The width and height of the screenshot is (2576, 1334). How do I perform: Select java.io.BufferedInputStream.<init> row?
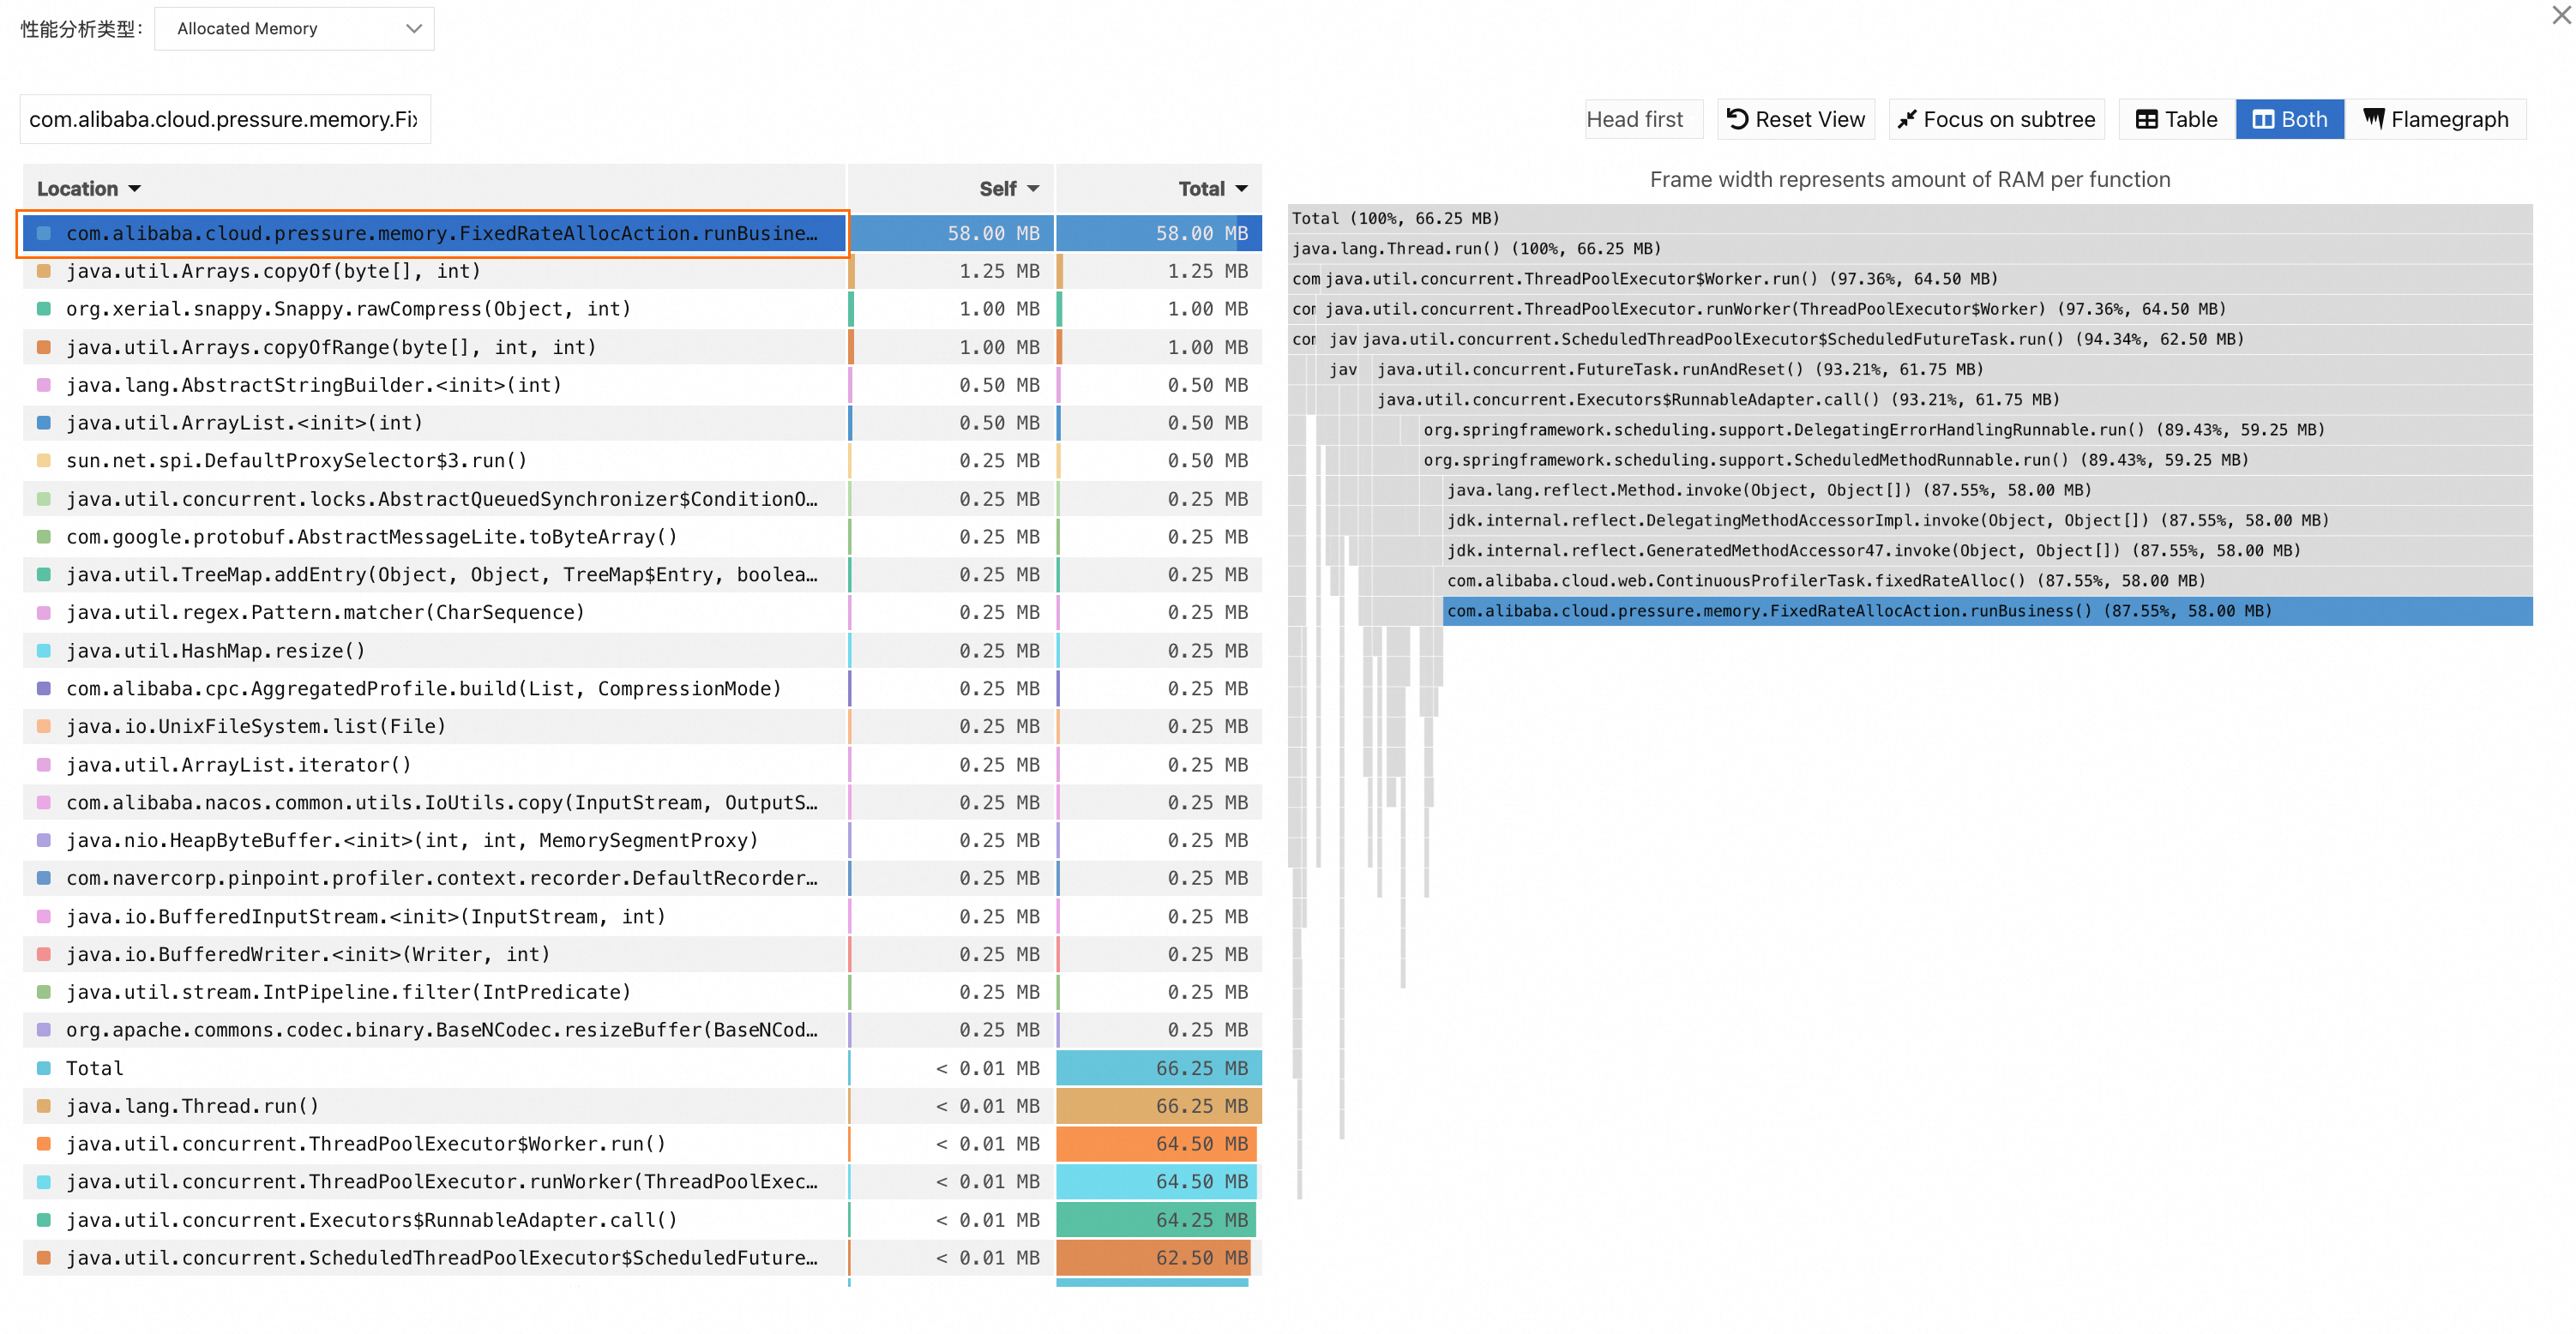click(642, 917)
